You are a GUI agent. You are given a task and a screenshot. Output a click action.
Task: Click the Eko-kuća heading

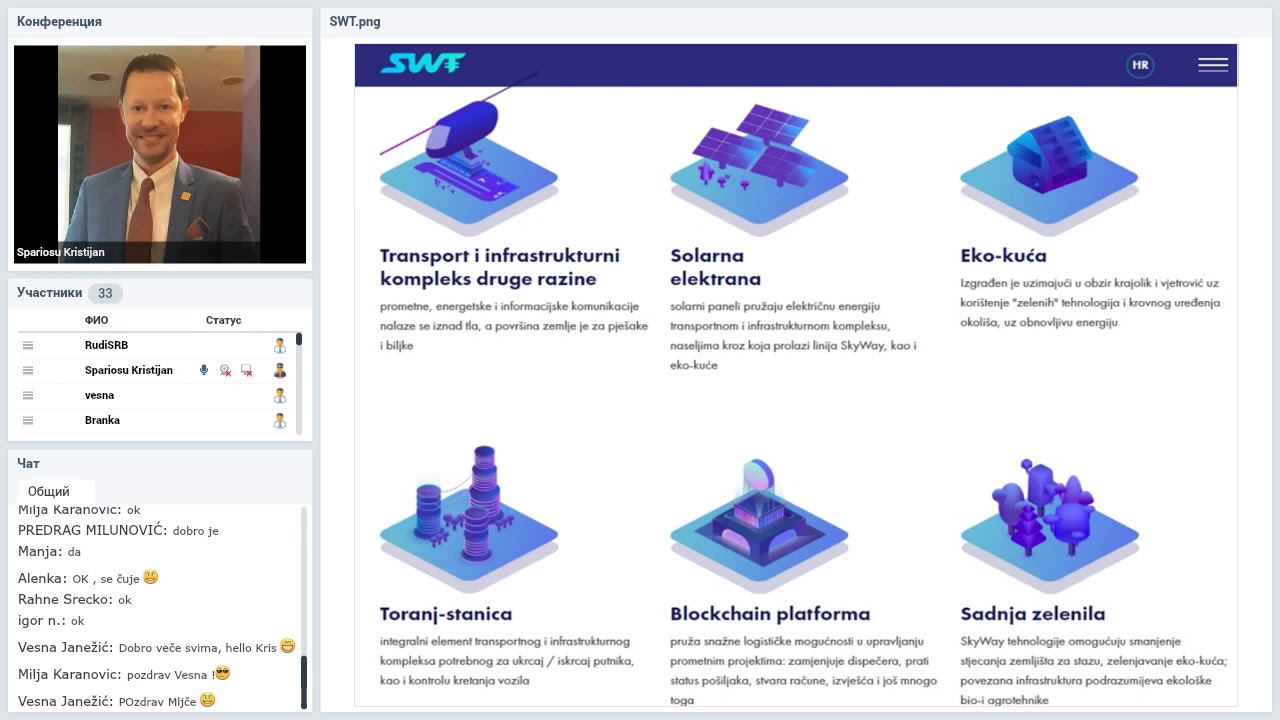pos(1003,256)
